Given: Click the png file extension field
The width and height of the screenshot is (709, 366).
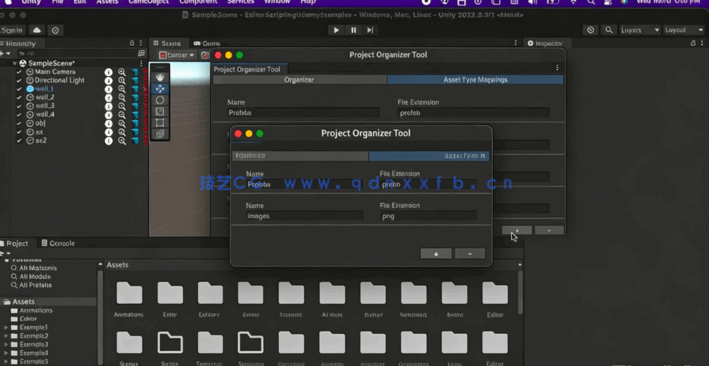Looking at the screenshot, I should [x=428, y=216].
